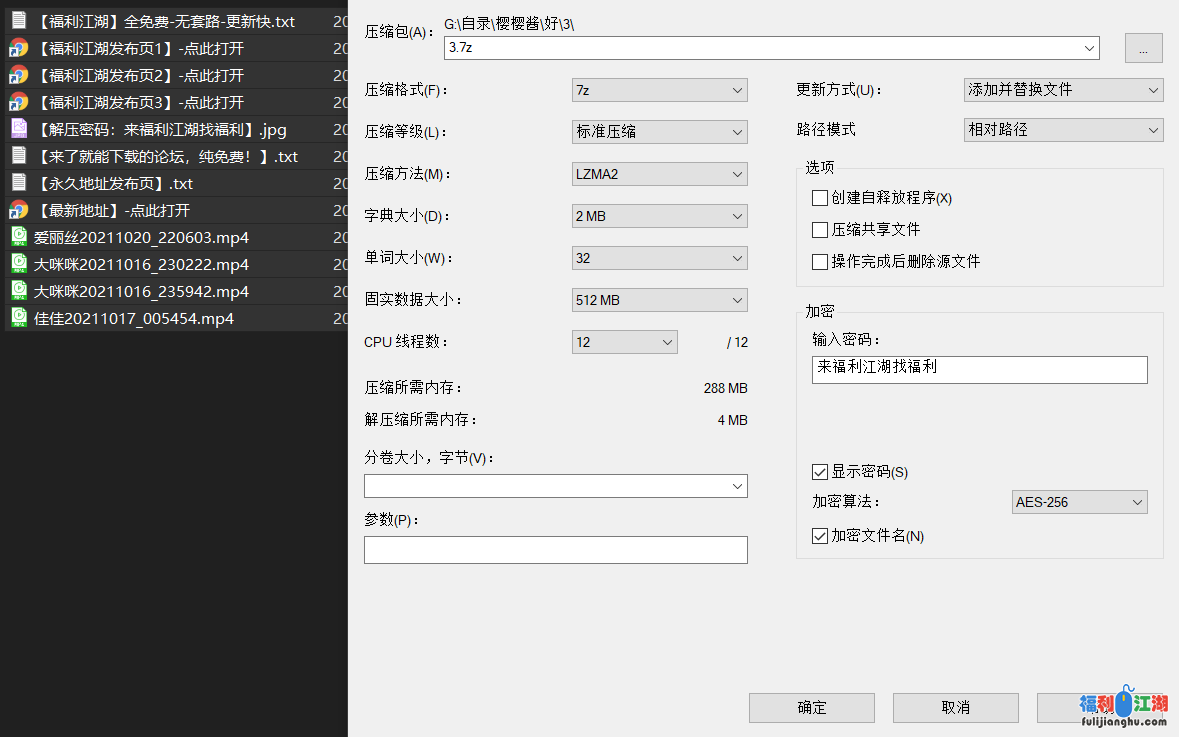The width and height of the screenshot is (1179, 737).
Task: Click into the 参数 input field
Action: tap(555, 550)
